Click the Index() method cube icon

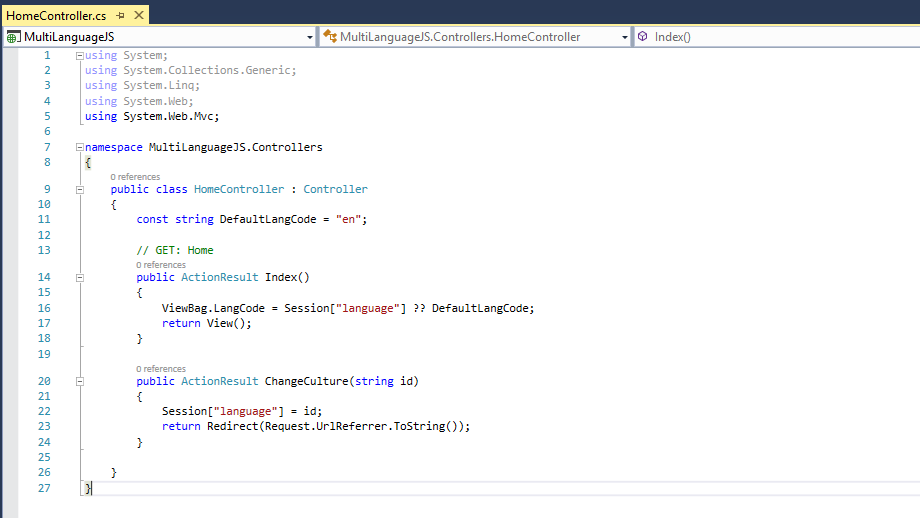tap(642, 37)
